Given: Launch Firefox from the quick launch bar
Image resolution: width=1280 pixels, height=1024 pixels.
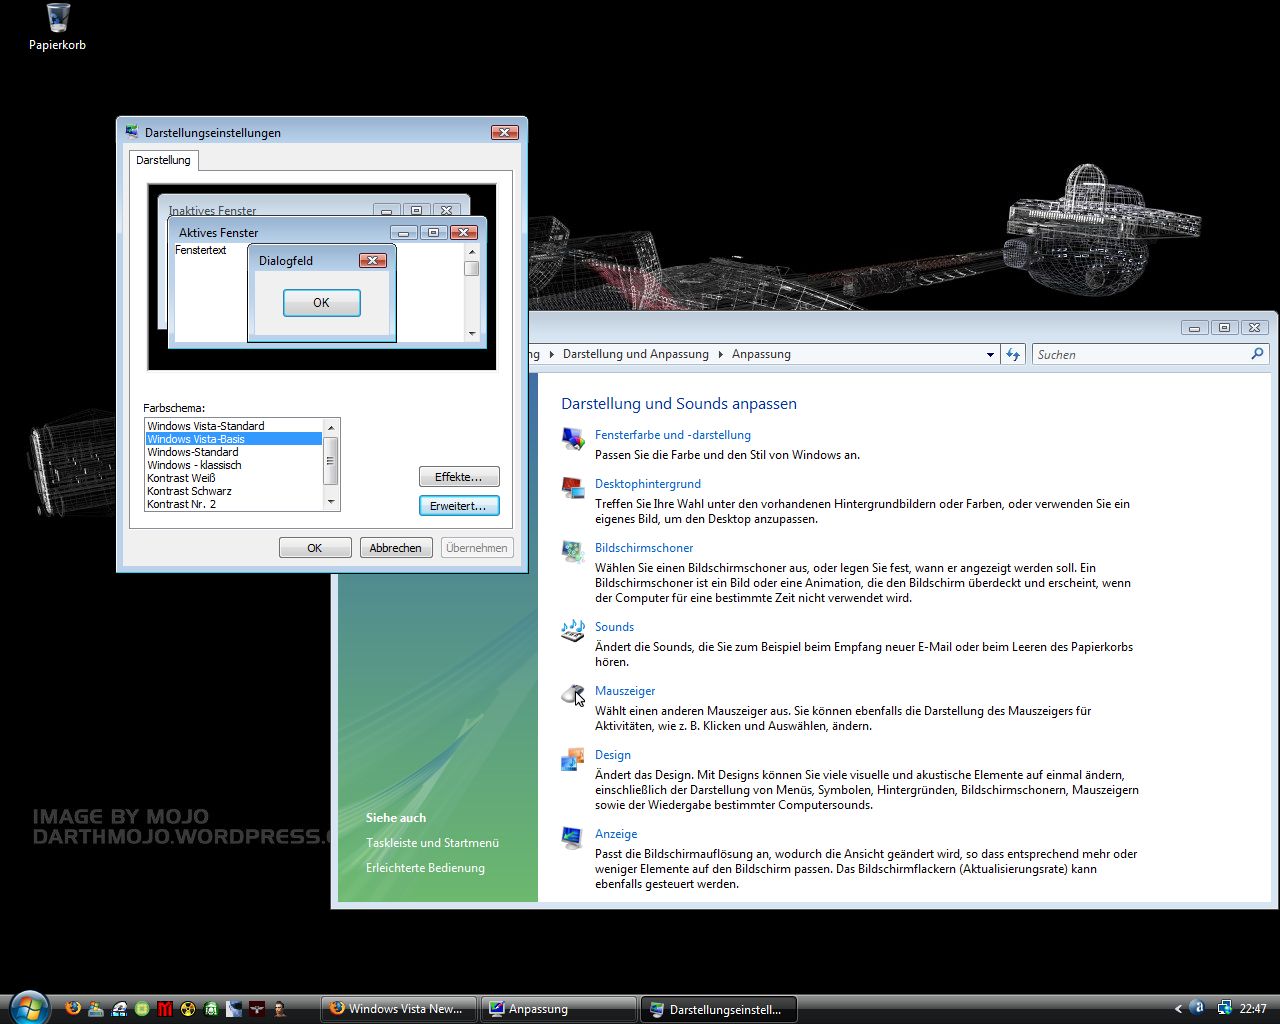Looking at the screenshot, I should pyautogui.click(x=73, y=1008).
